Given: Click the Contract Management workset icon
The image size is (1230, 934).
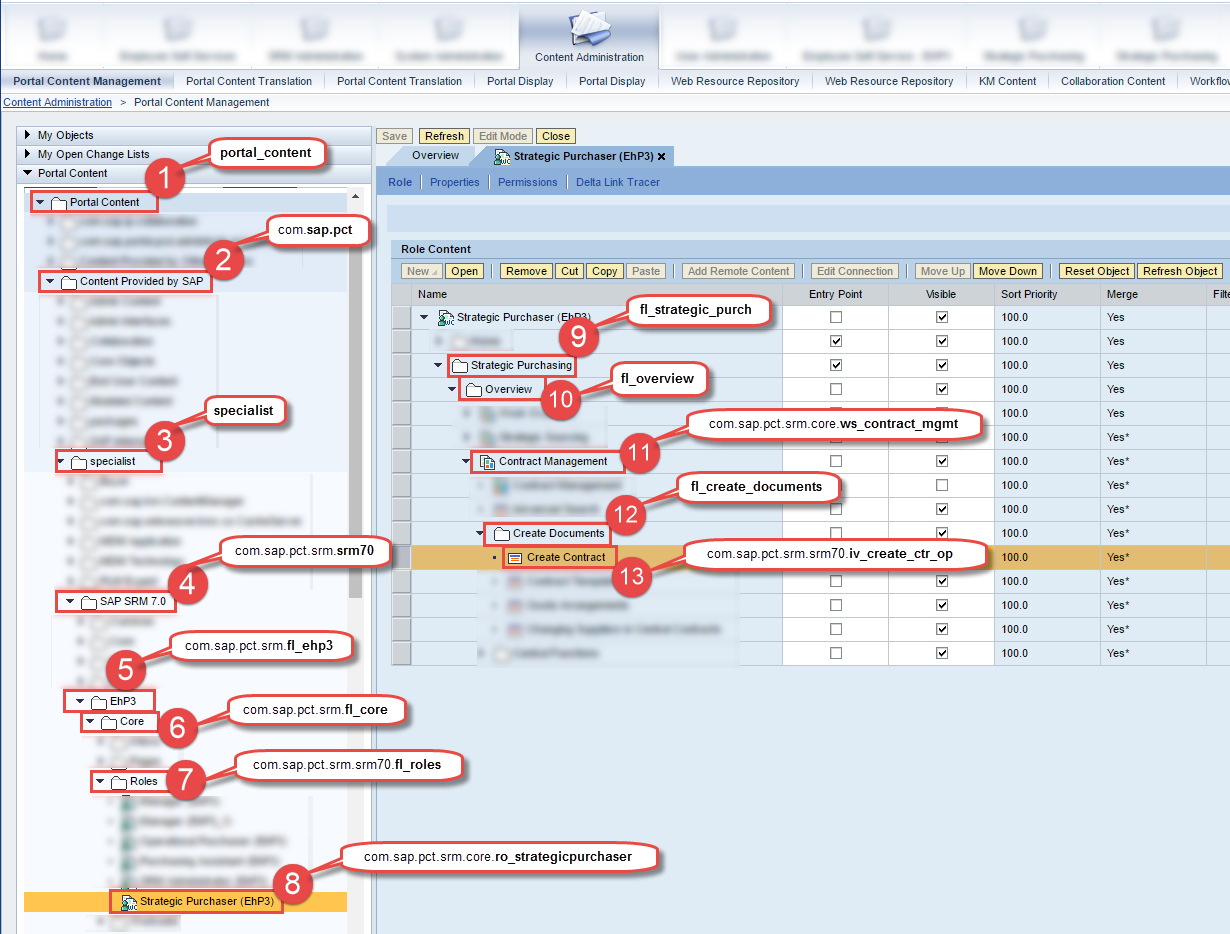Looking at the screenshot, I should click(488, 462).
